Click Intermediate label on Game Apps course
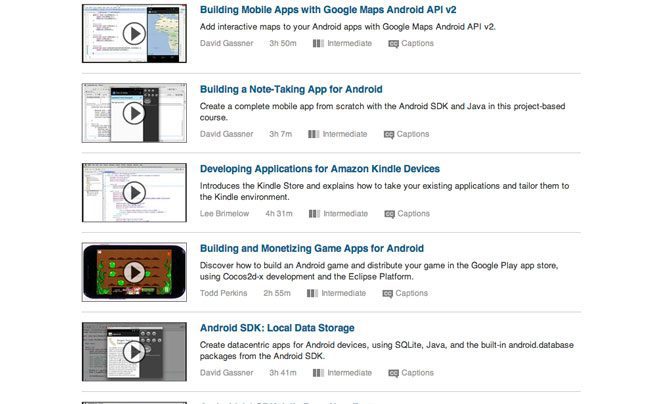This screenshot has width=660, height=404. pyautogui.click(x=343, y=293)
